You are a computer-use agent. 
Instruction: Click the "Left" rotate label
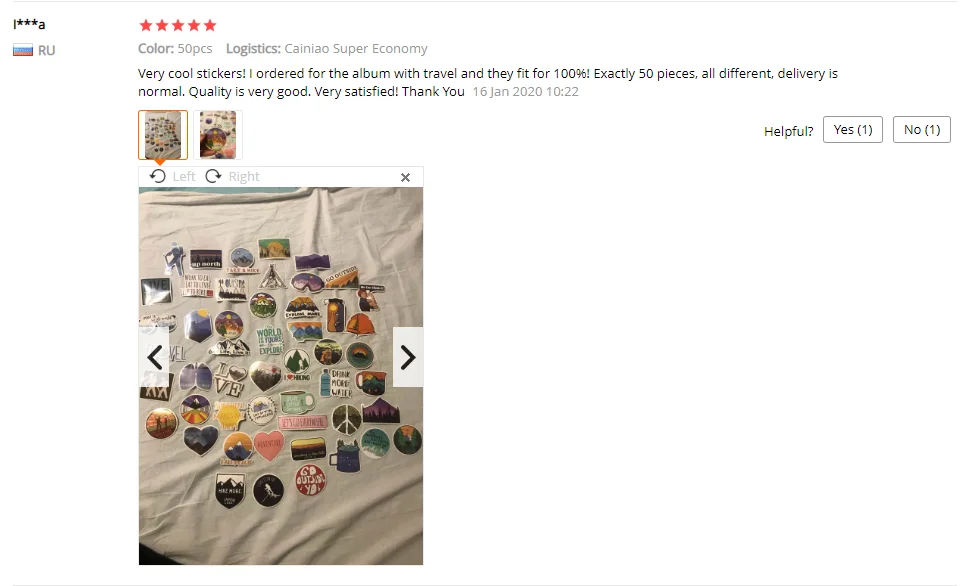point(184,177)
